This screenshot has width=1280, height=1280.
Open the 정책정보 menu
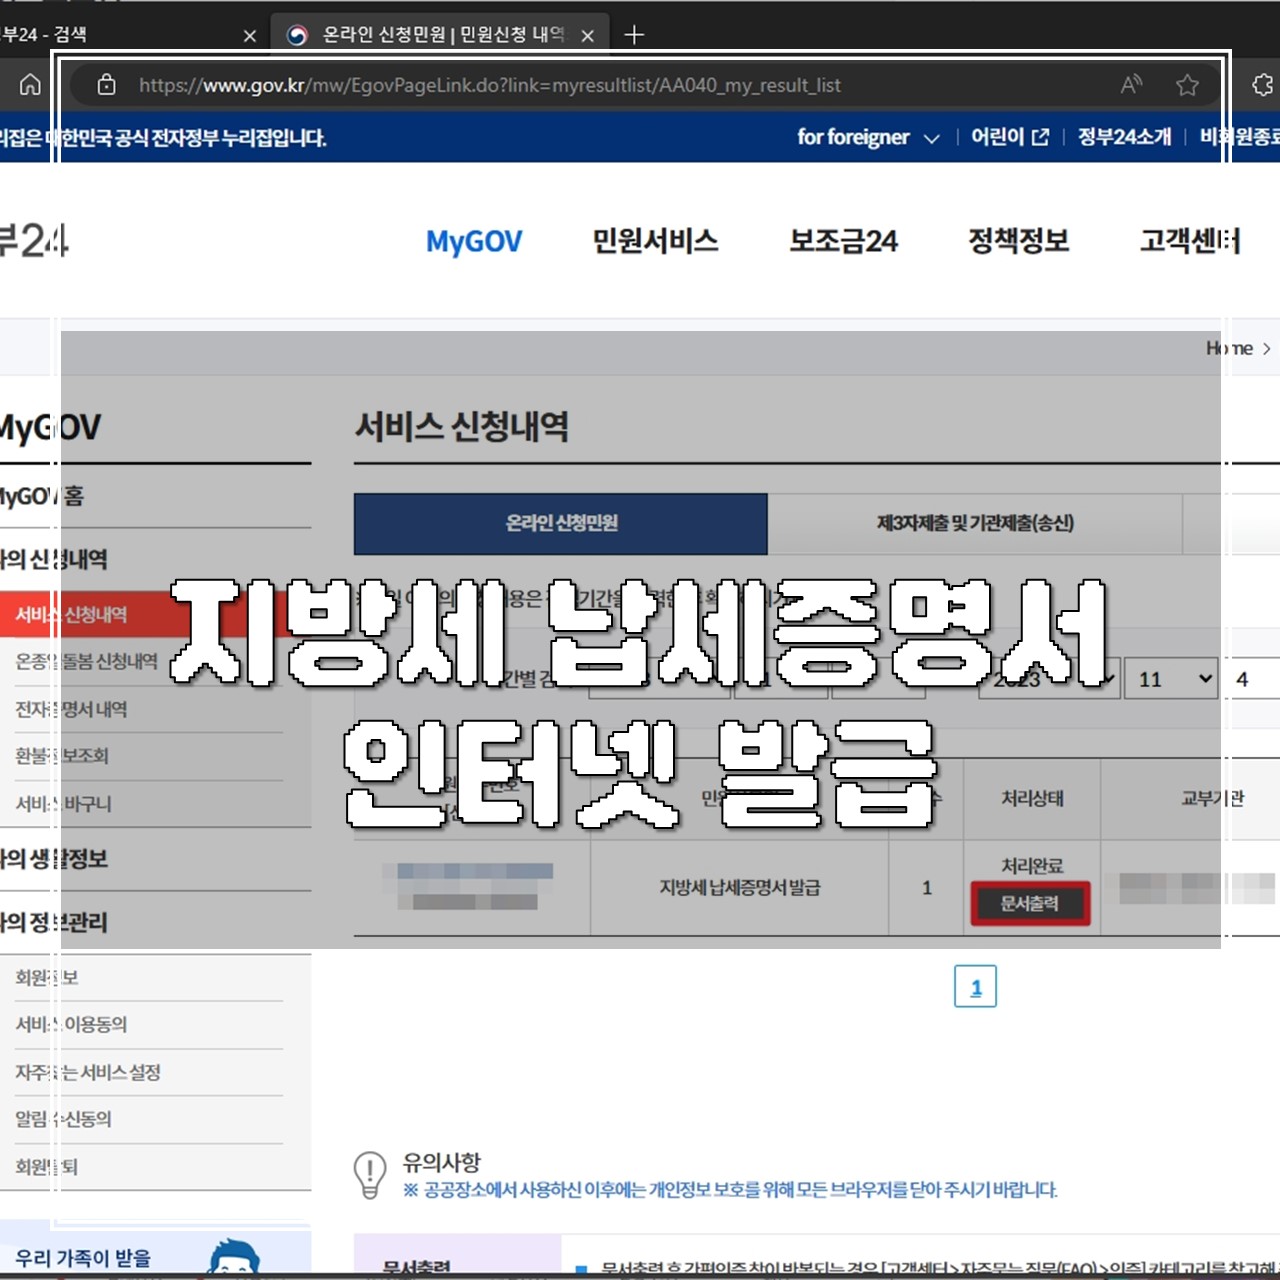click(1019, 241)
